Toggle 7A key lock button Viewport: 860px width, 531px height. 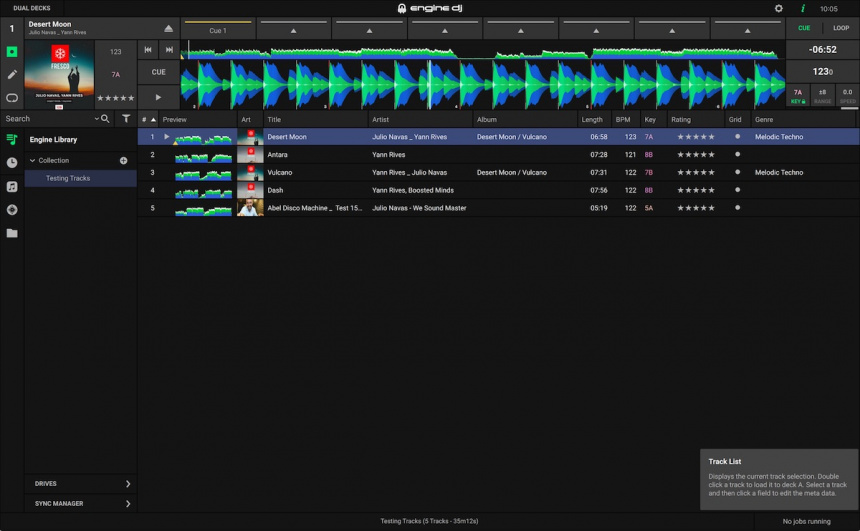click(x=798, y=95)
